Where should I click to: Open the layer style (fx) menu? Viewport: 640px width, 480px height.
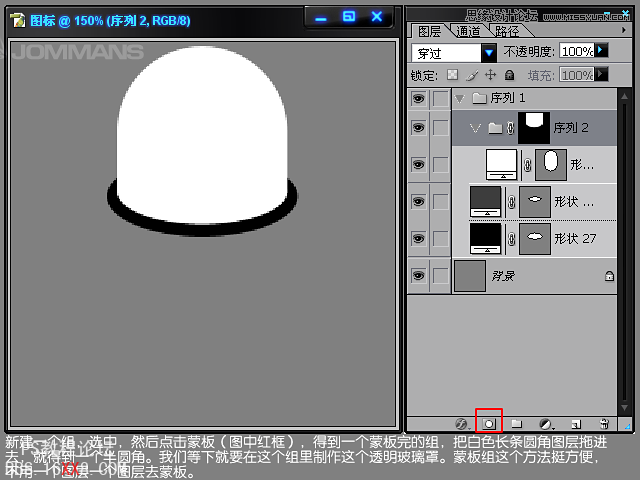(x=461, y=424)
